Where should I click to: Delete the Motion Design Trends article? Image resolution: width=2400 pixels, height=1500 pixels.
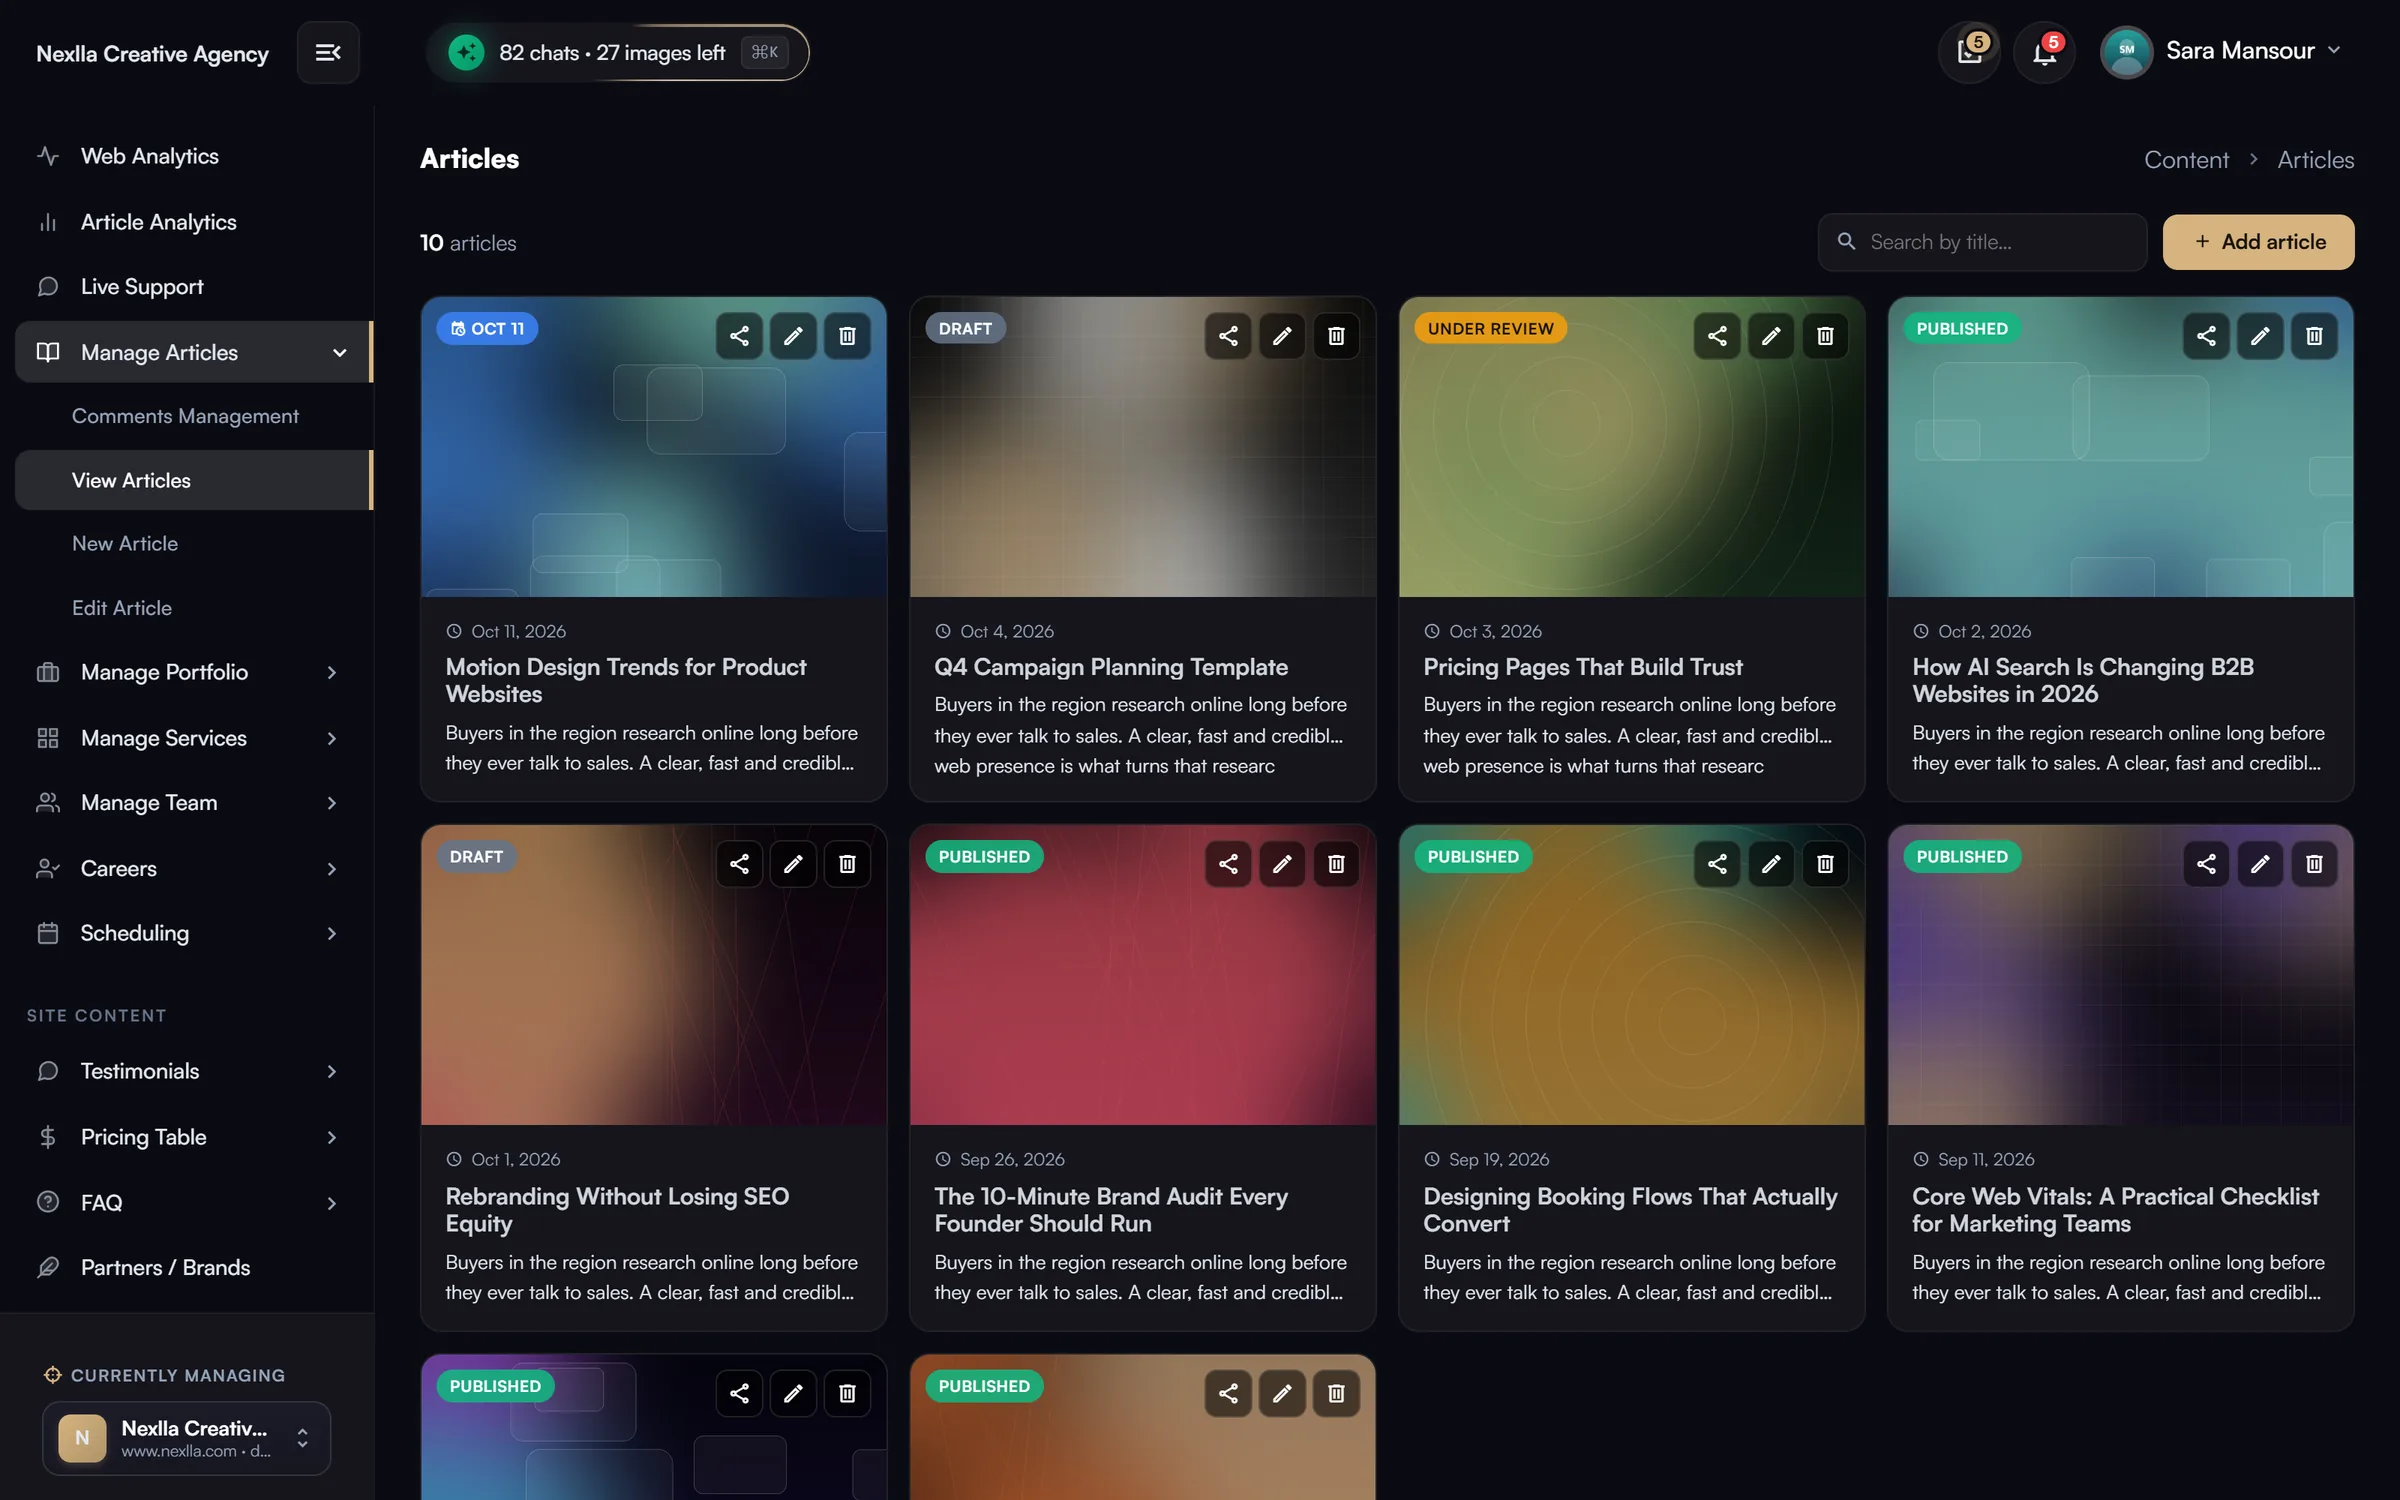pos(847,336)
